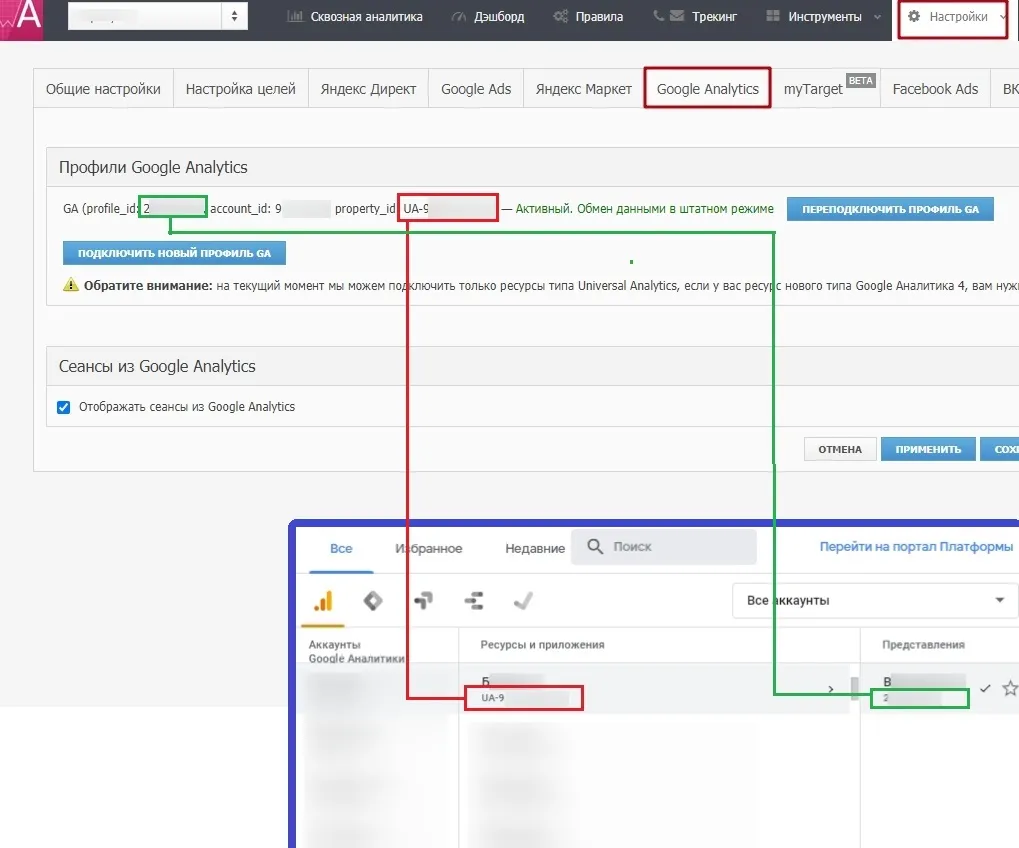This screenshot has width=1019, height=848.
Task: Select the Data Studio product icon
Action: coord(474,601)
